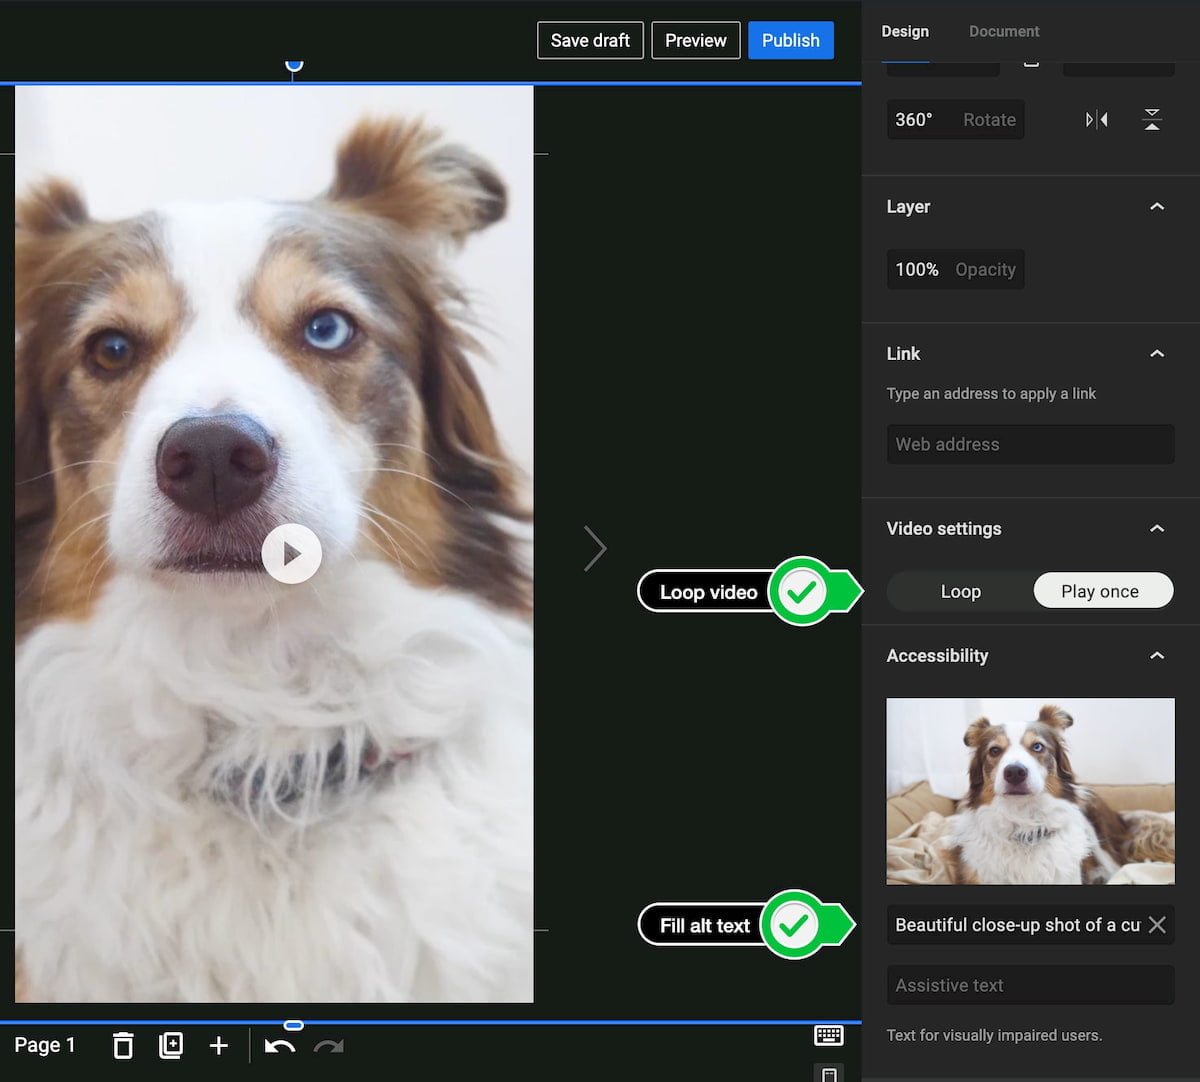Switch to the Document tab
Viewport: 1200px width, 1082px height.
pos(1004,31)
